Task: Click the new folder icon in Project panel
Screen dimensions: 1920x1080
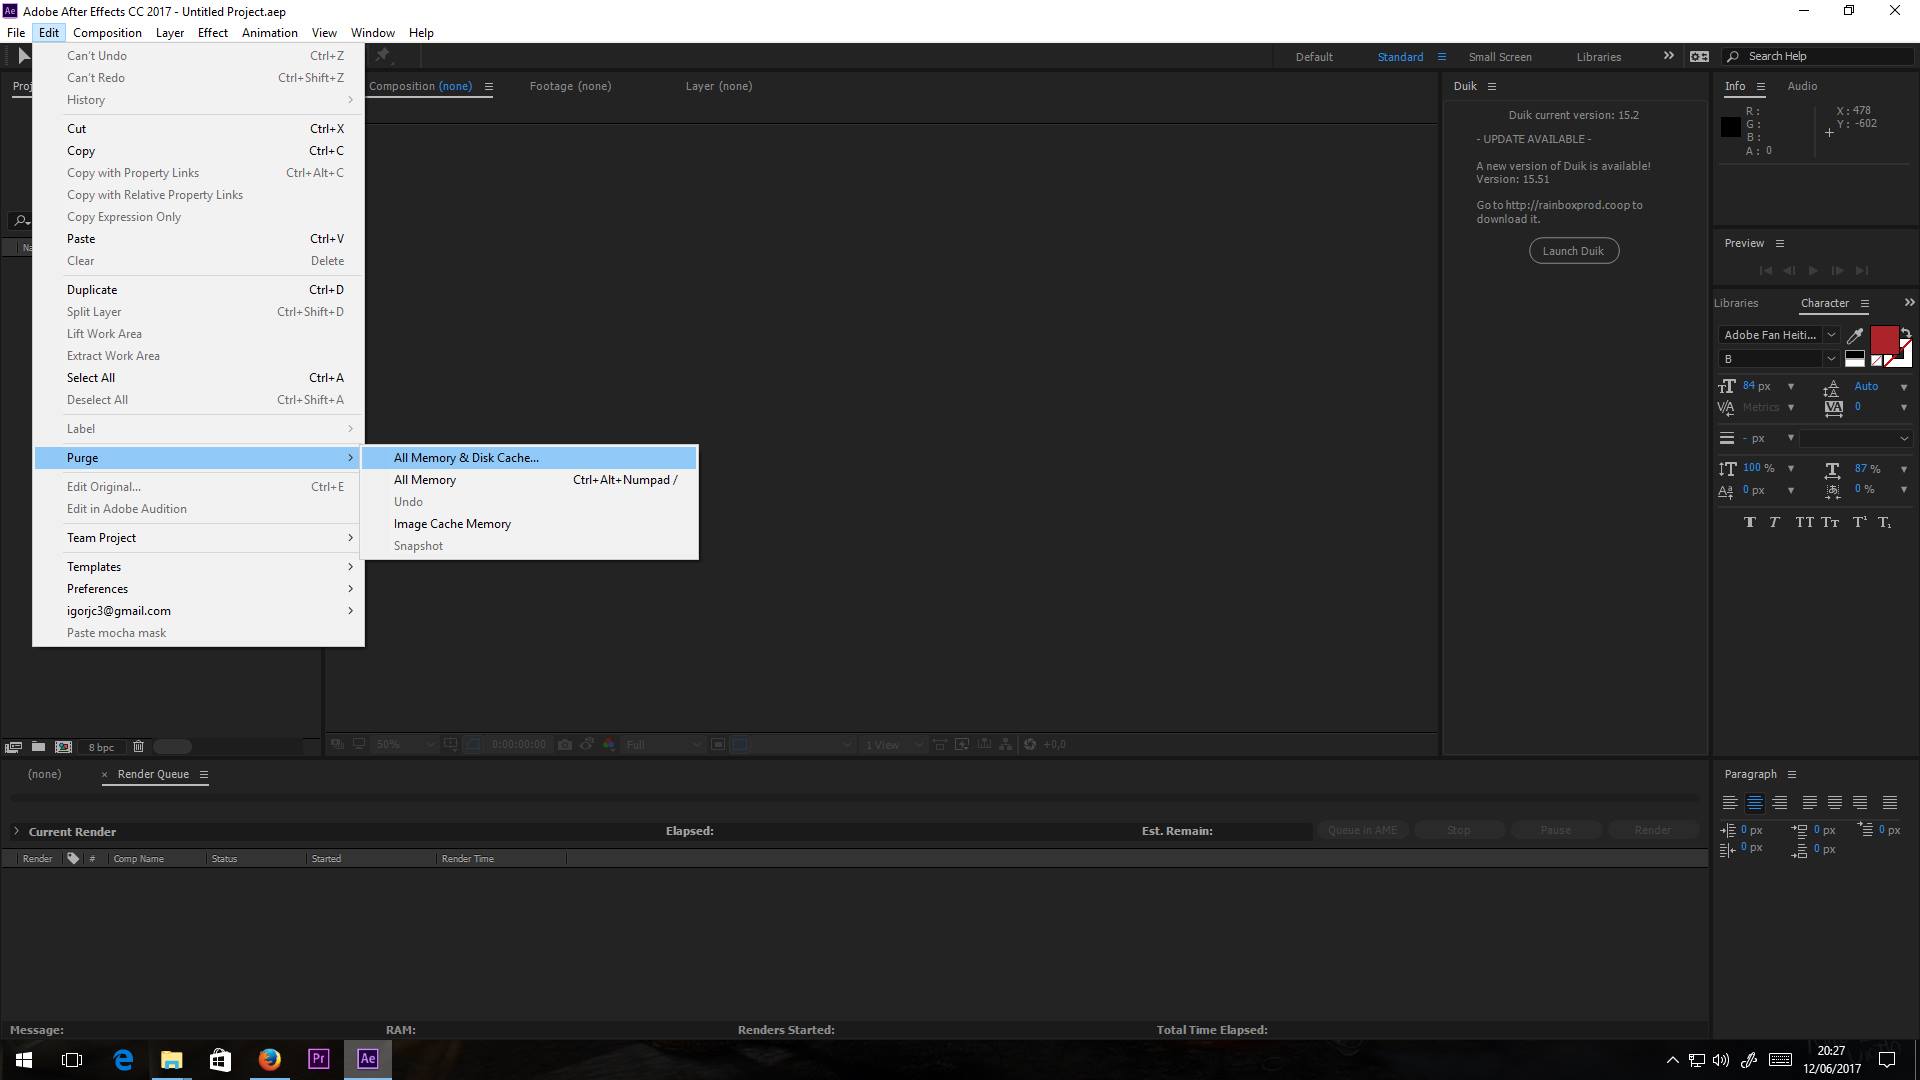Action: [38, 746]
